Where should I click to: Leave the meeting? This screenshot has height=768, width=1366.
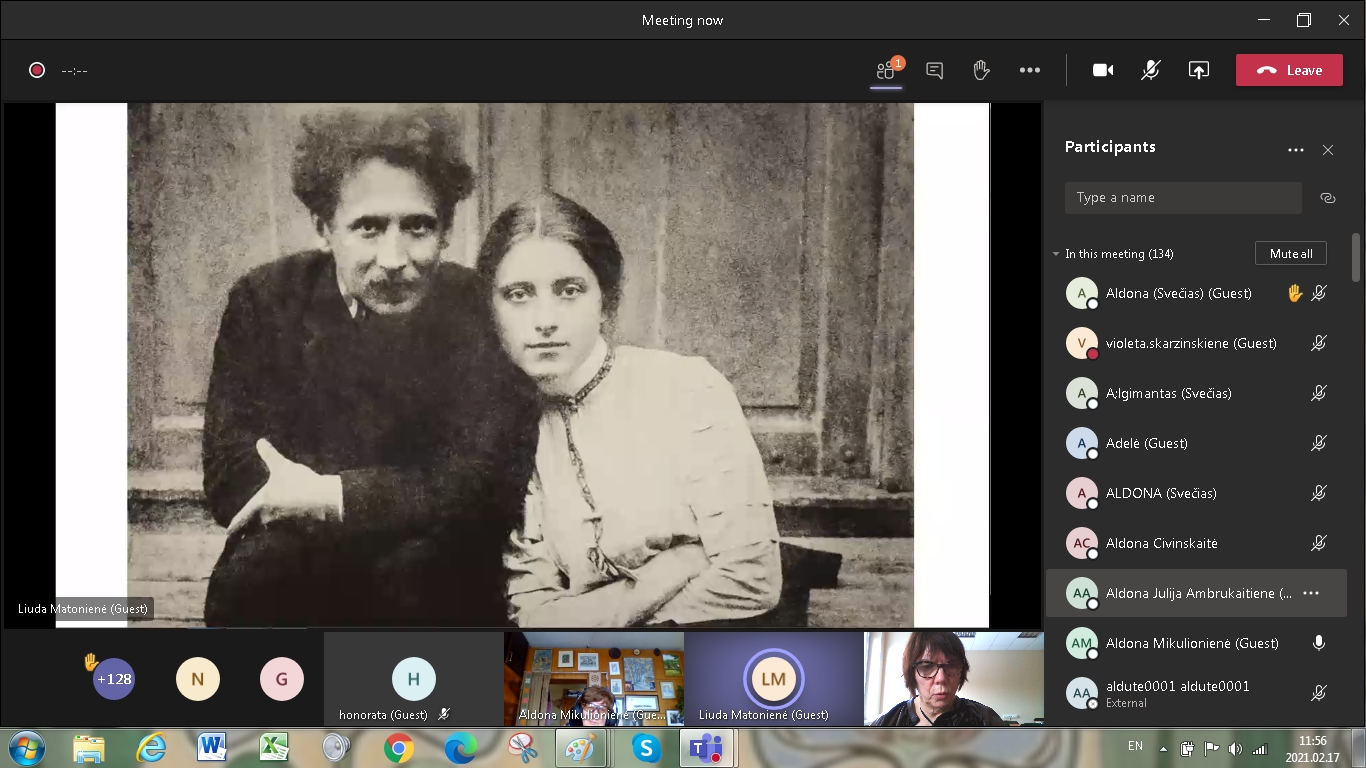tap(1289, 70)
